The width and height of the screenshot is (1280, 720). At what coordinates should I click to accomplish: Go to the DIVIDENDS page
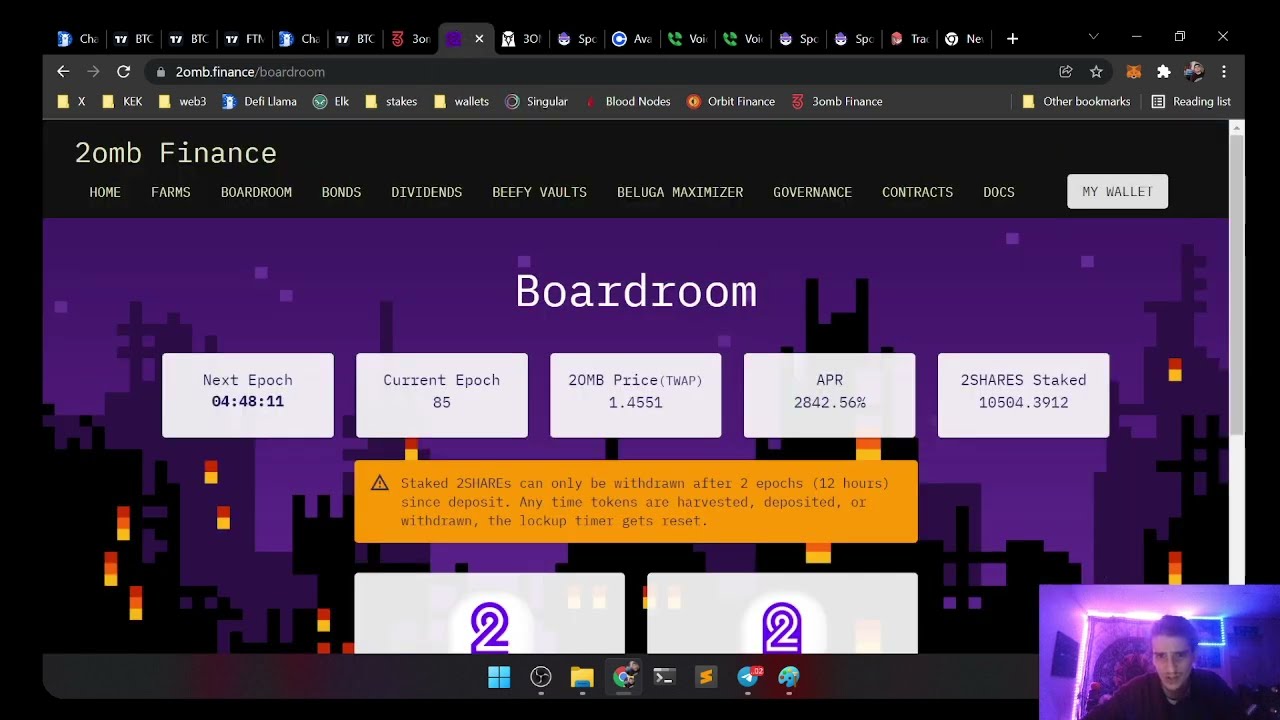pos(427,192)
